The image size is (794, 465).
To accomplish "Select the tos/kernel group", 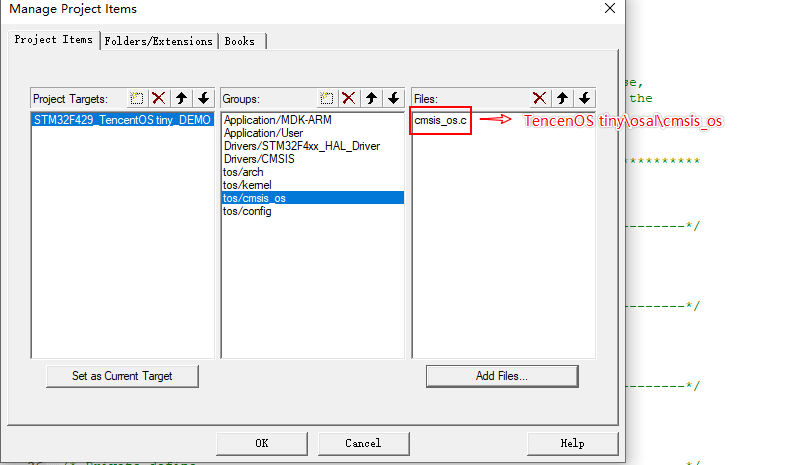I will 313,185.
